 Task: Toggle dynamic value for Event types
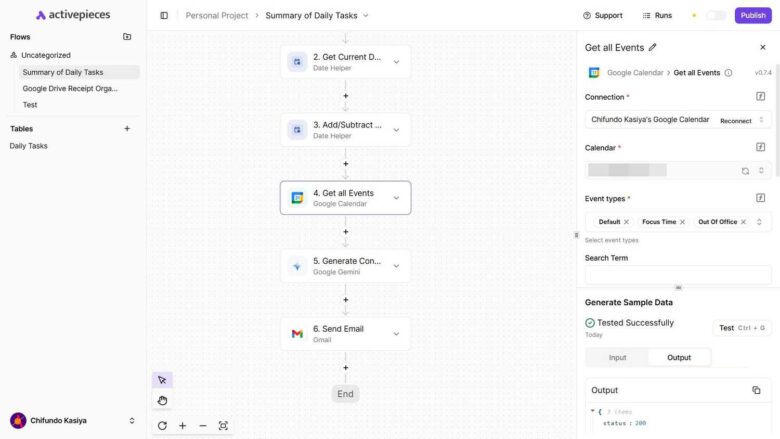(x=761, y=198)
